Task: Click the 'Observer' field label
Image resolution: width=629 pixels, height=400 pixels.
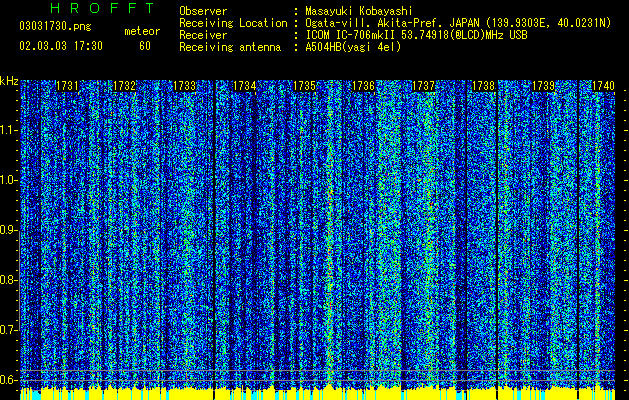Action: point(203,11)
